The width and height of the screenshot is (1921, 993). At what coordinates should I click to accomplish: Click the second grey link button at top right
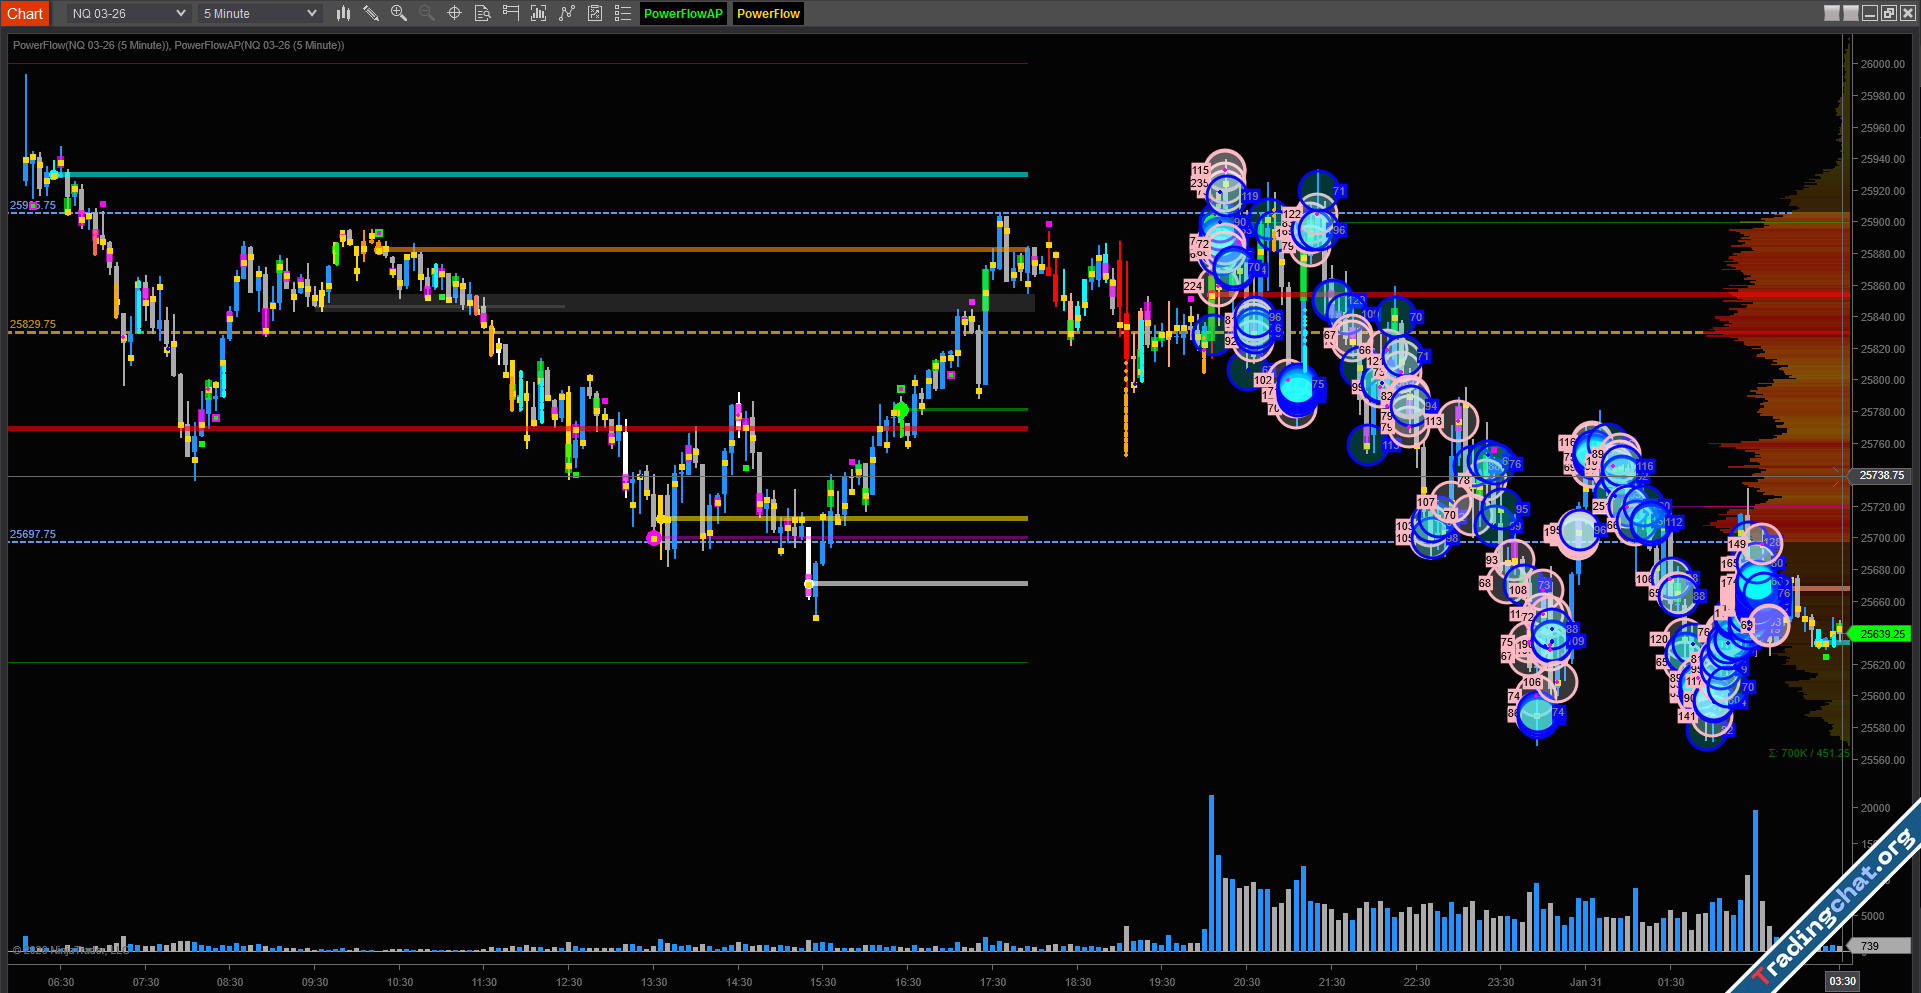pyautogui.click(x=1851, y=13)
